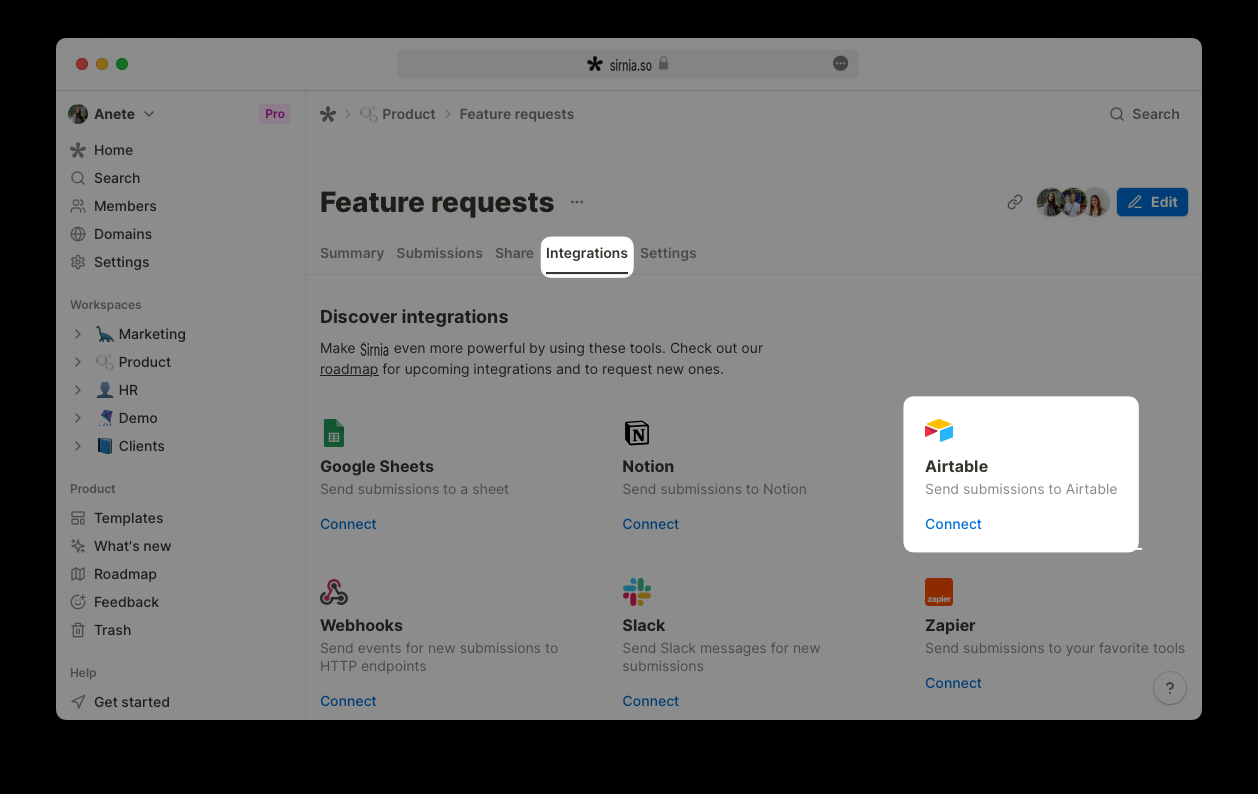Click the Zapier logo
Image resolution: width=1258 pixels, height=794 pixels.
(939, 592)
